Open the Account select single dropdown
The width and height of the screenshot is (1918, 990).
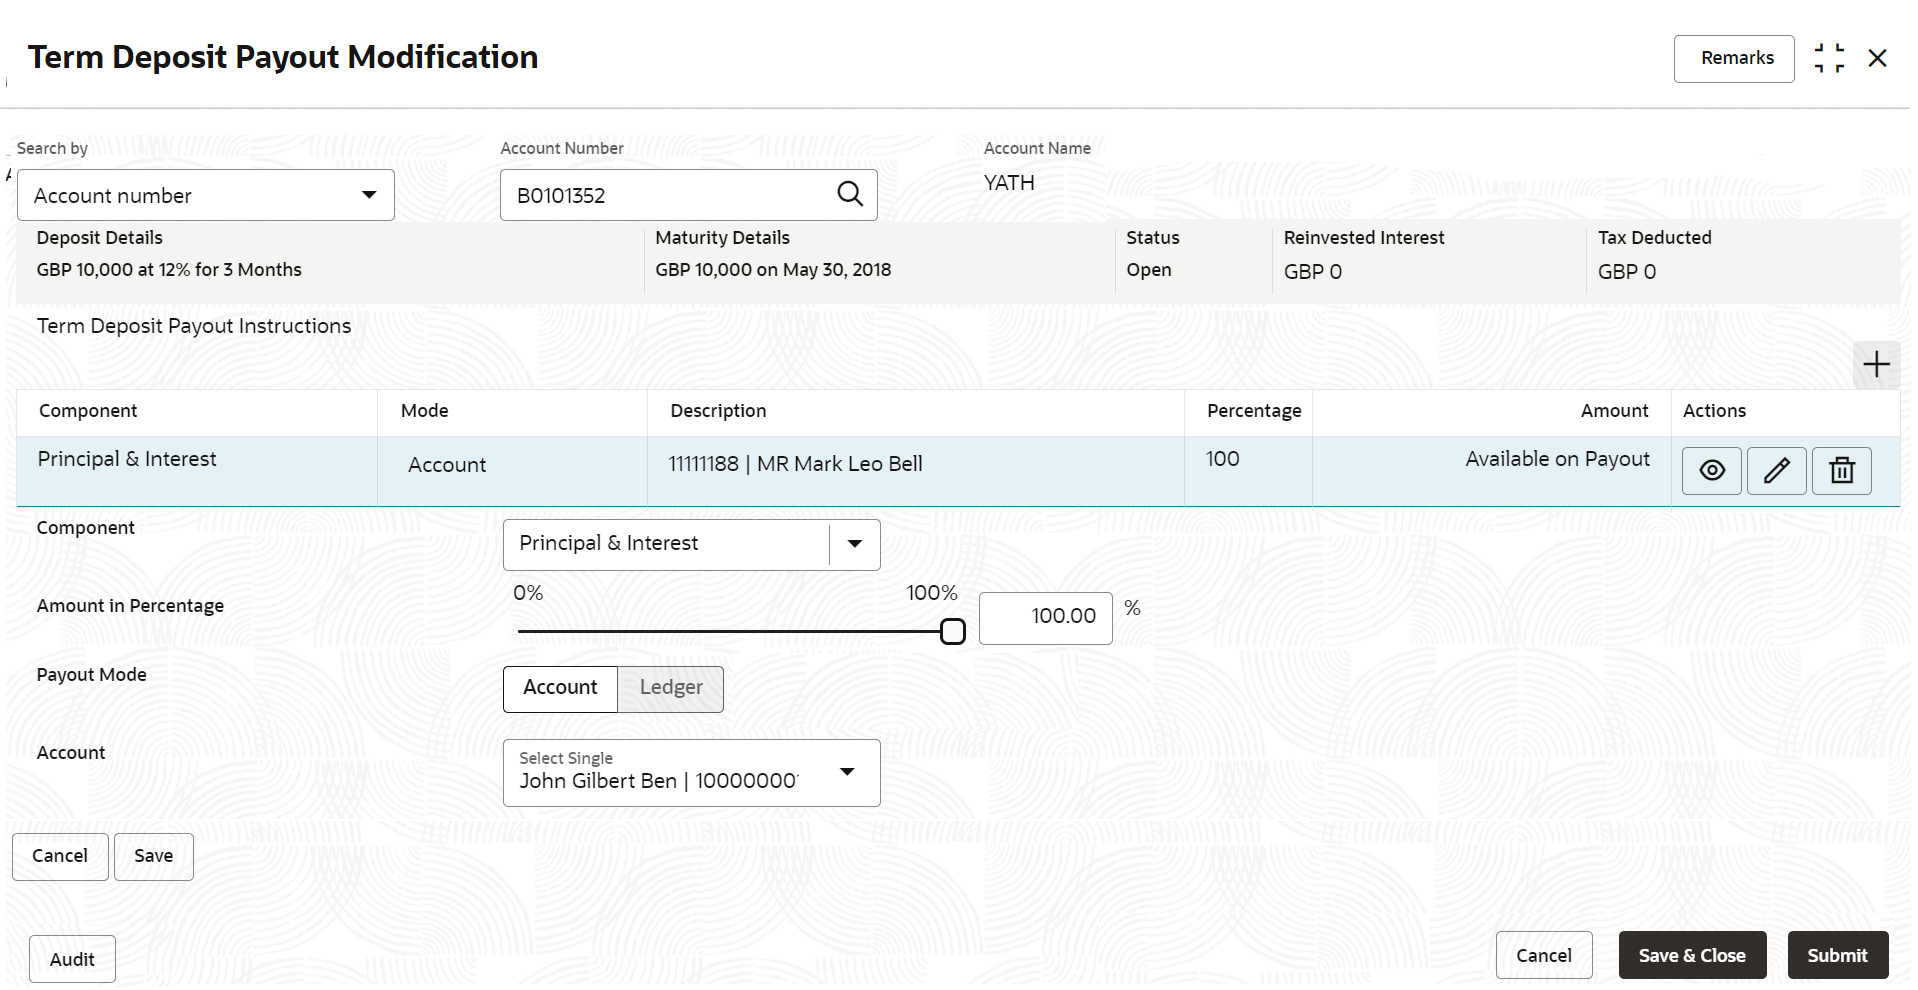tap(846, 772)
